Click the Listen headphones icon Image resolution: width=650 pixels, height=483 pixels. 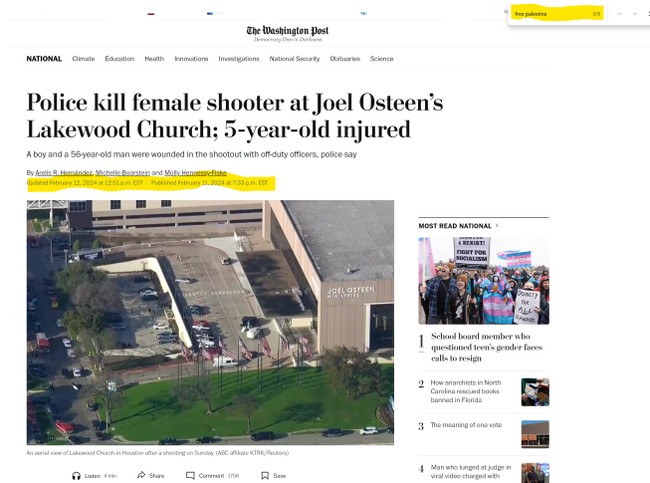[76, 476]
